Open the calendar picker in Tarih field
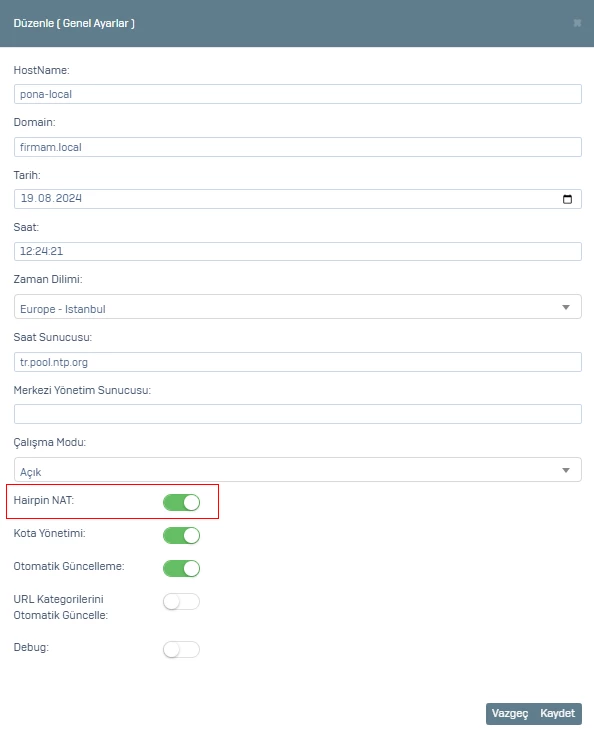Viewport: 594px width, 737px height. (x=567, y=199)
